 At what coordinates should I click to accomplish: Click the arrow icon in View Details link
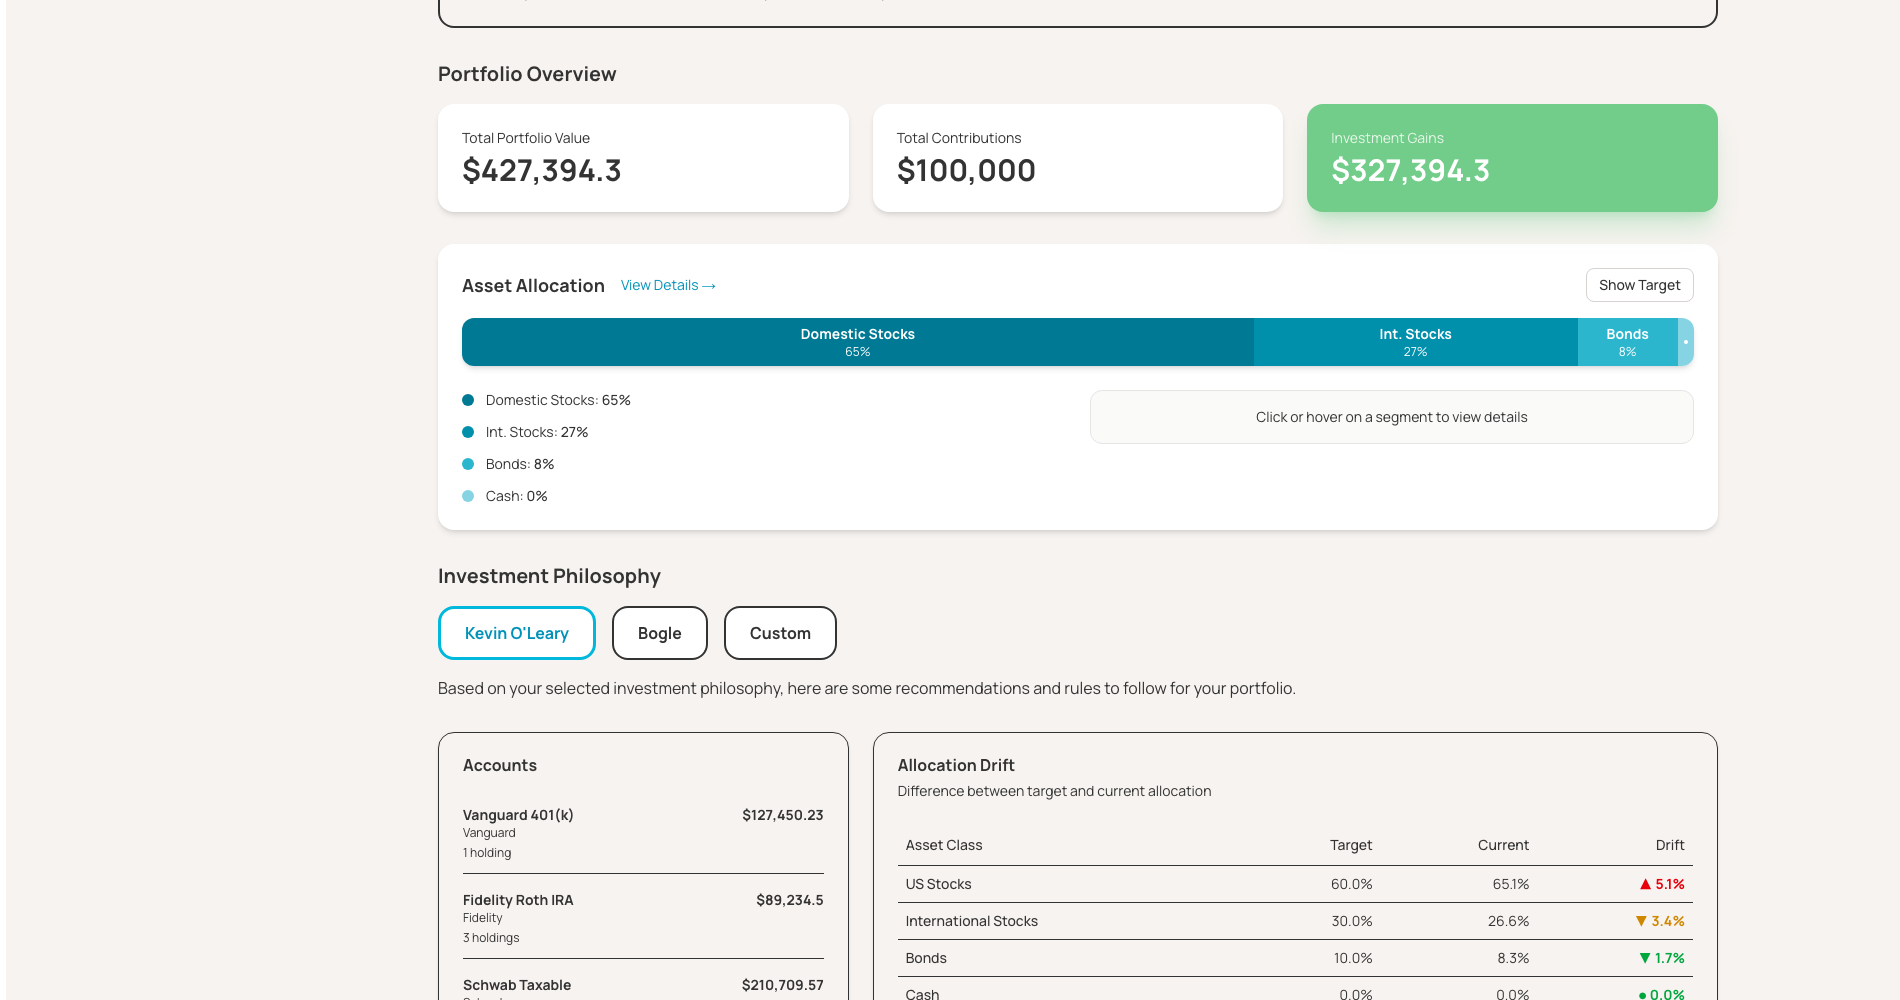click(708, 286)
